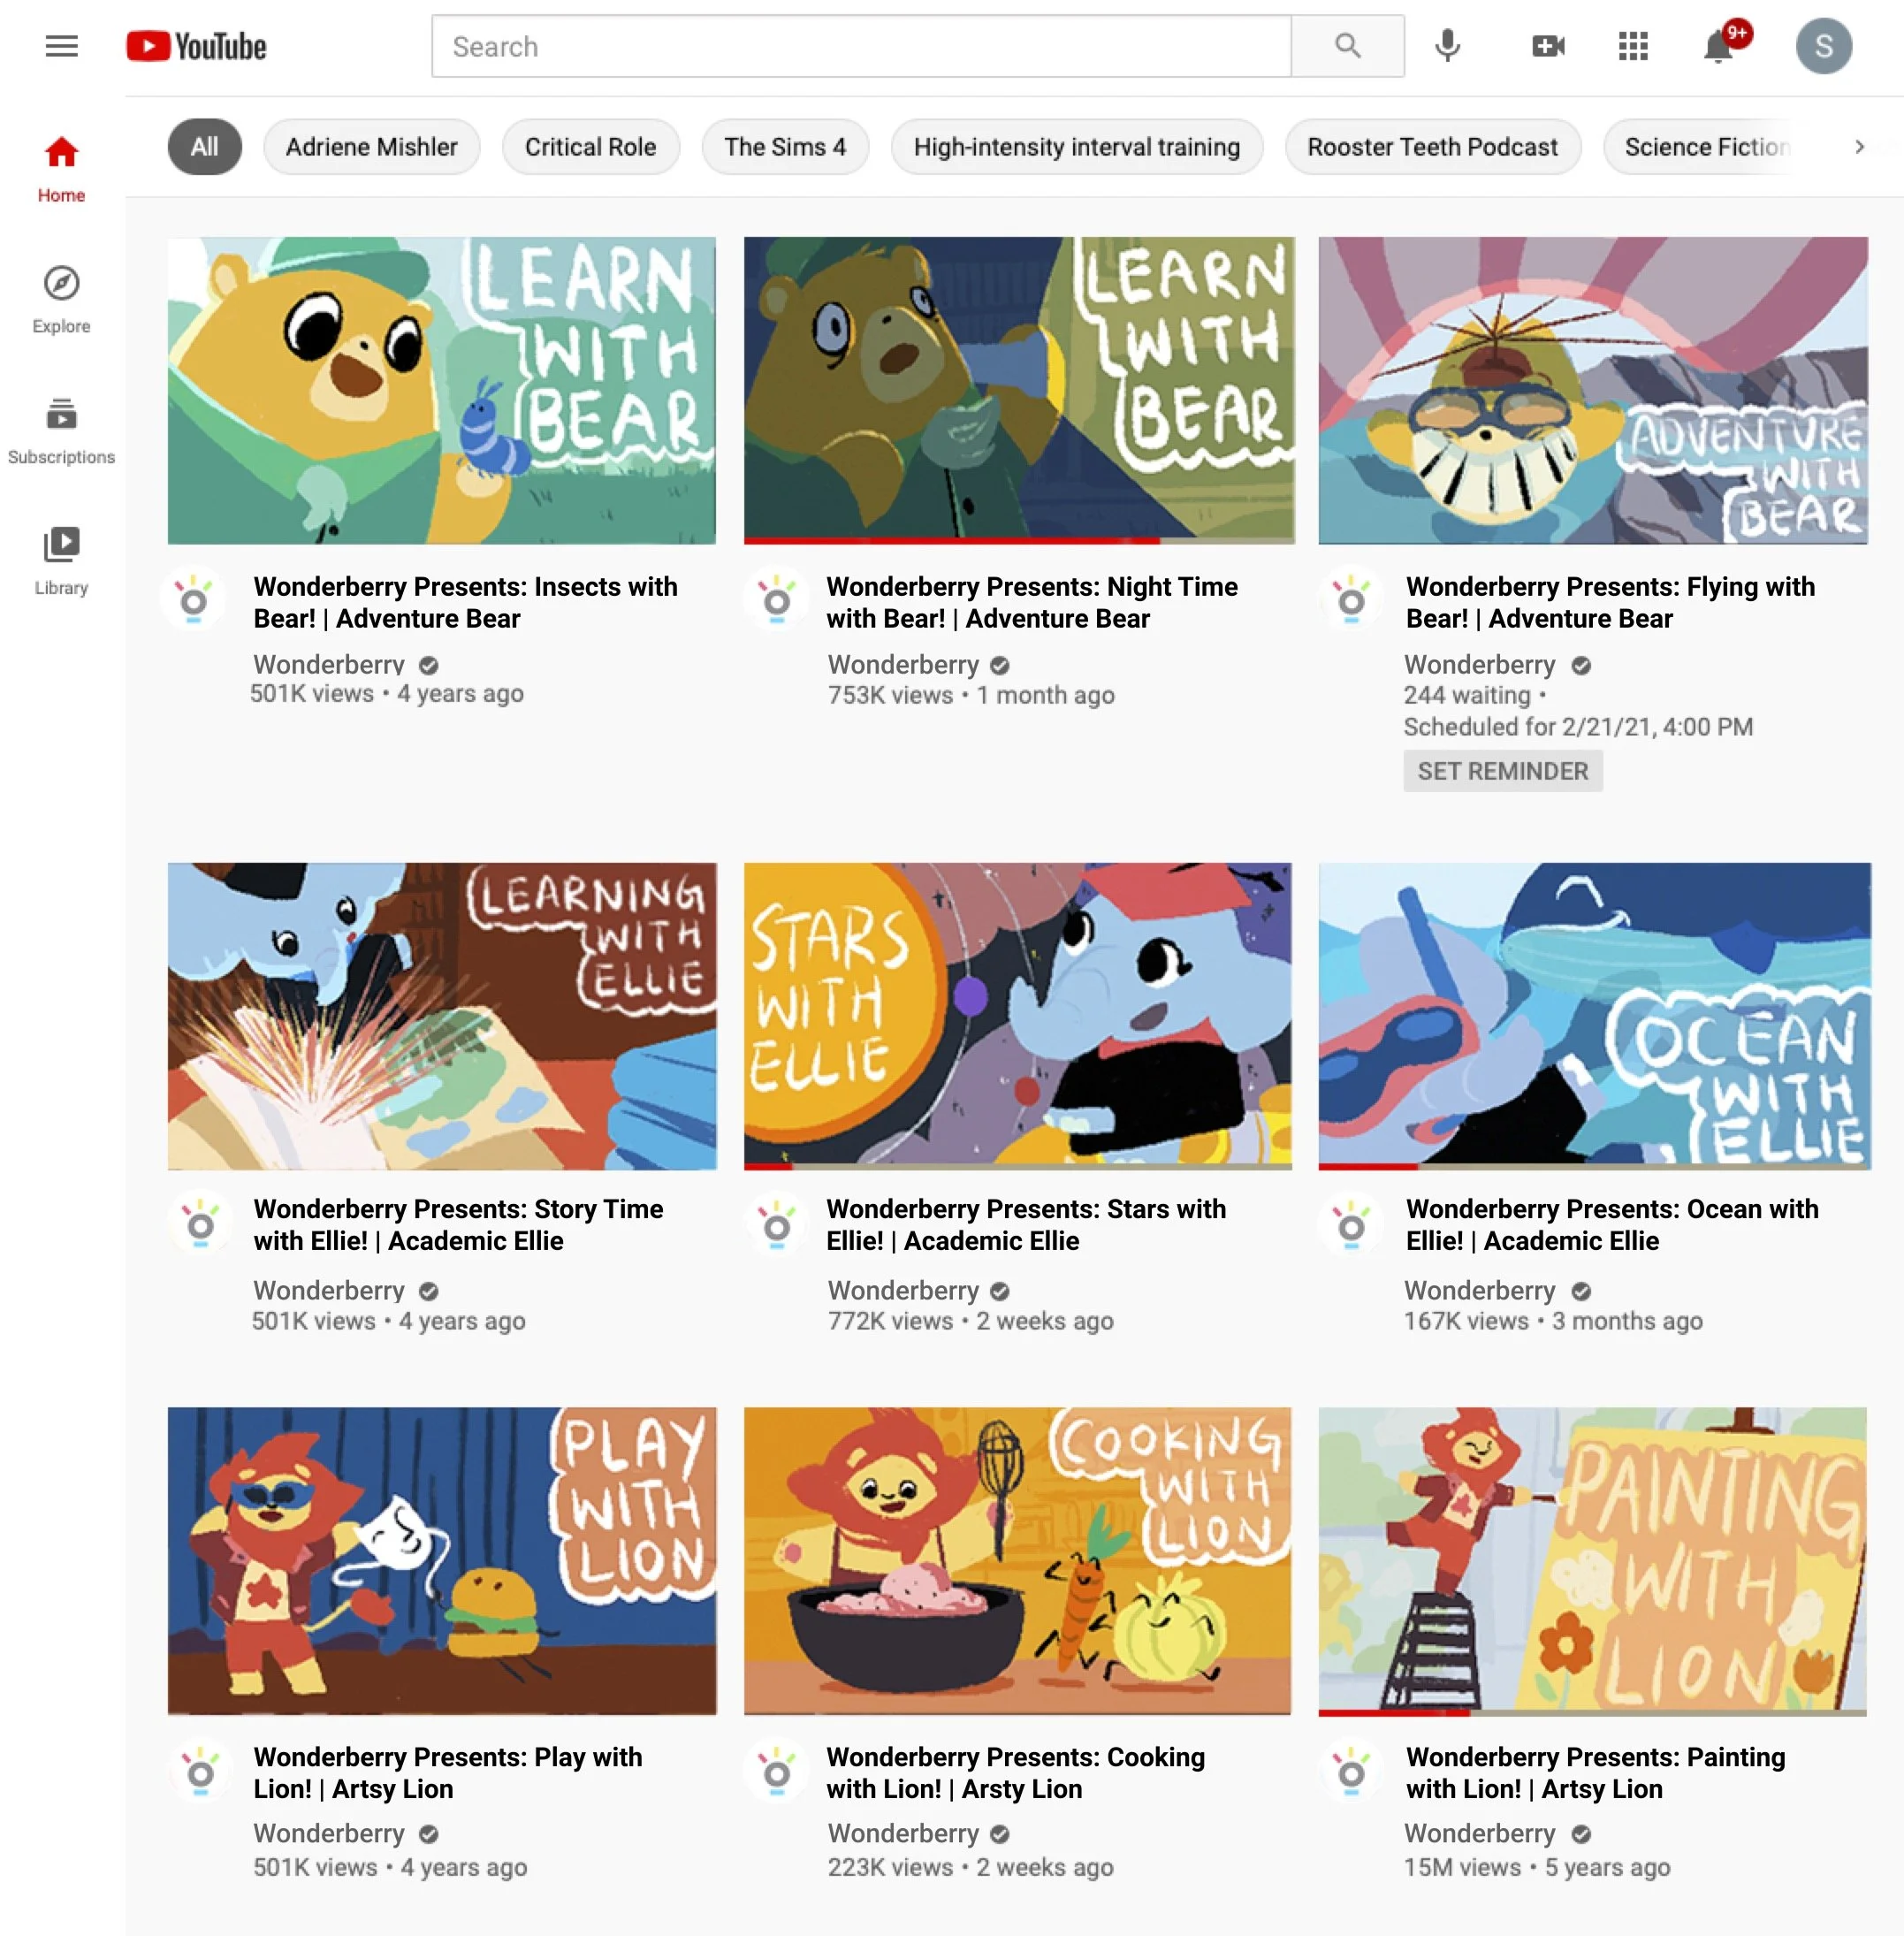1904x1936 pixels.
Task: Select the All filter chip
Action: tap(204, 147)
